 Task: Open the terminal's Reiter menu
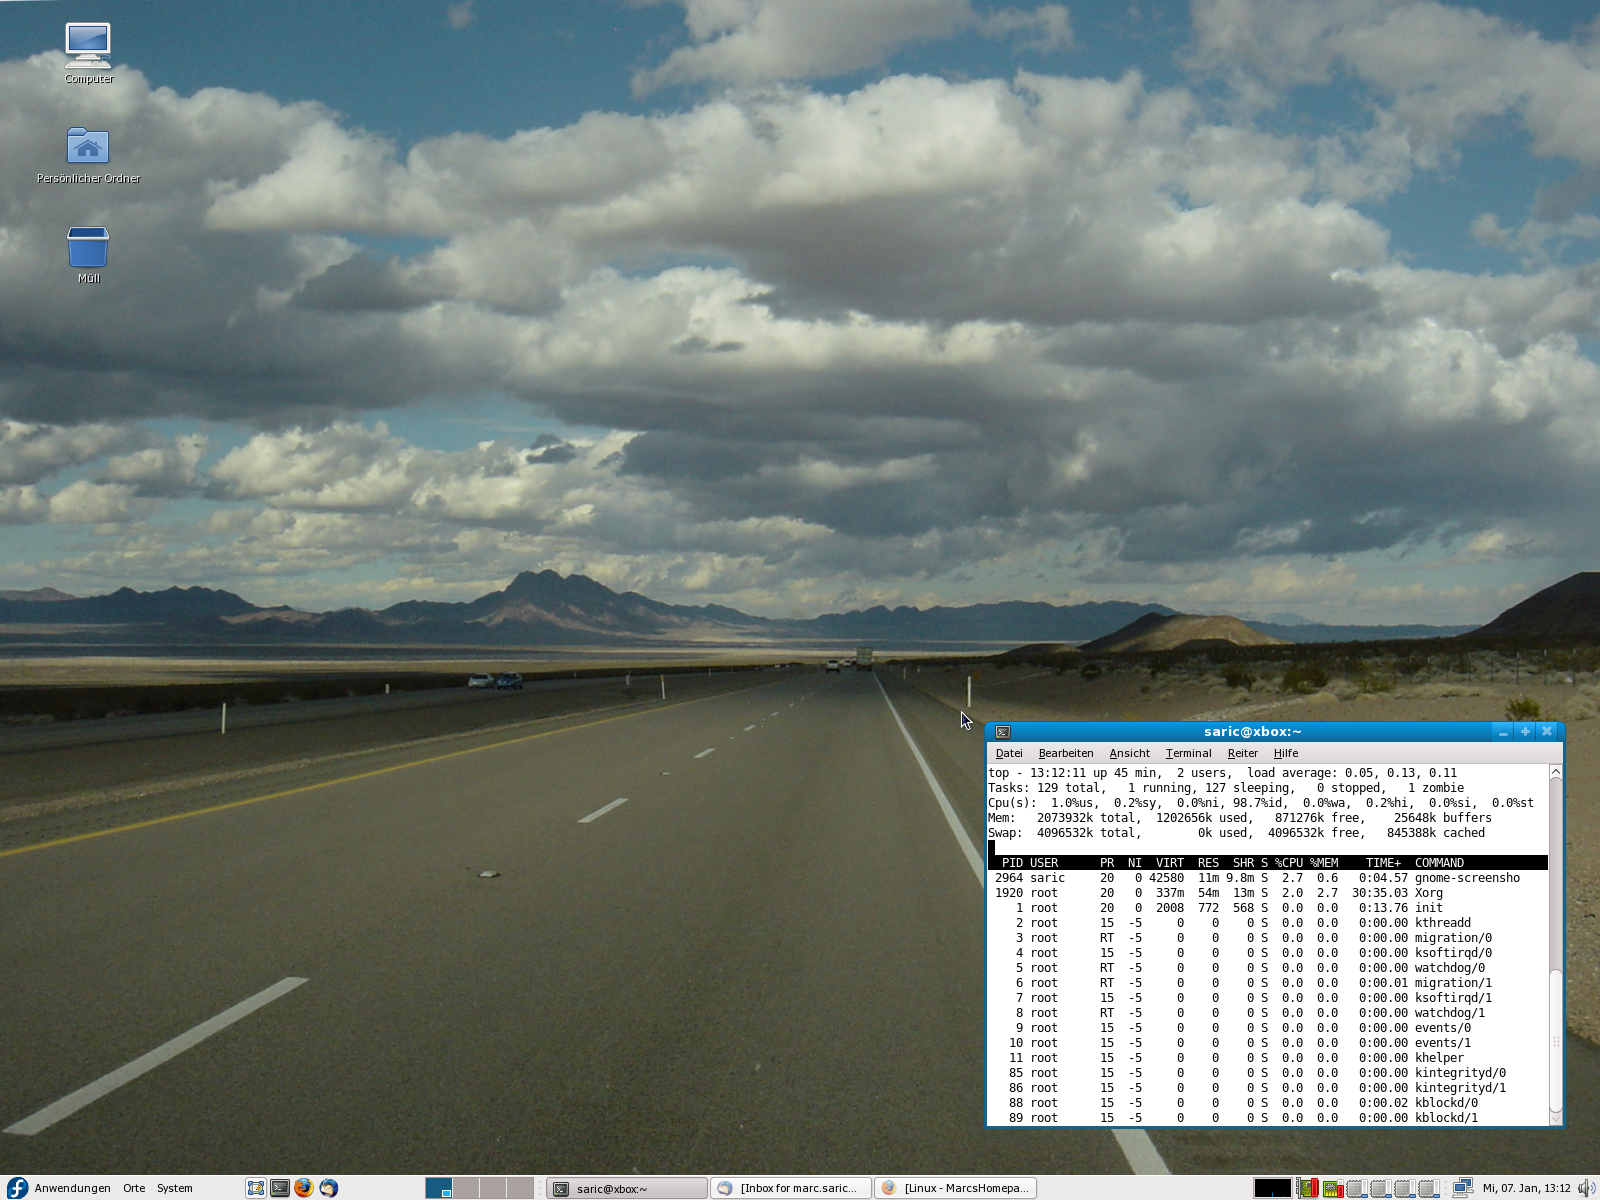pyautogui.click(x=1242, y=753)
